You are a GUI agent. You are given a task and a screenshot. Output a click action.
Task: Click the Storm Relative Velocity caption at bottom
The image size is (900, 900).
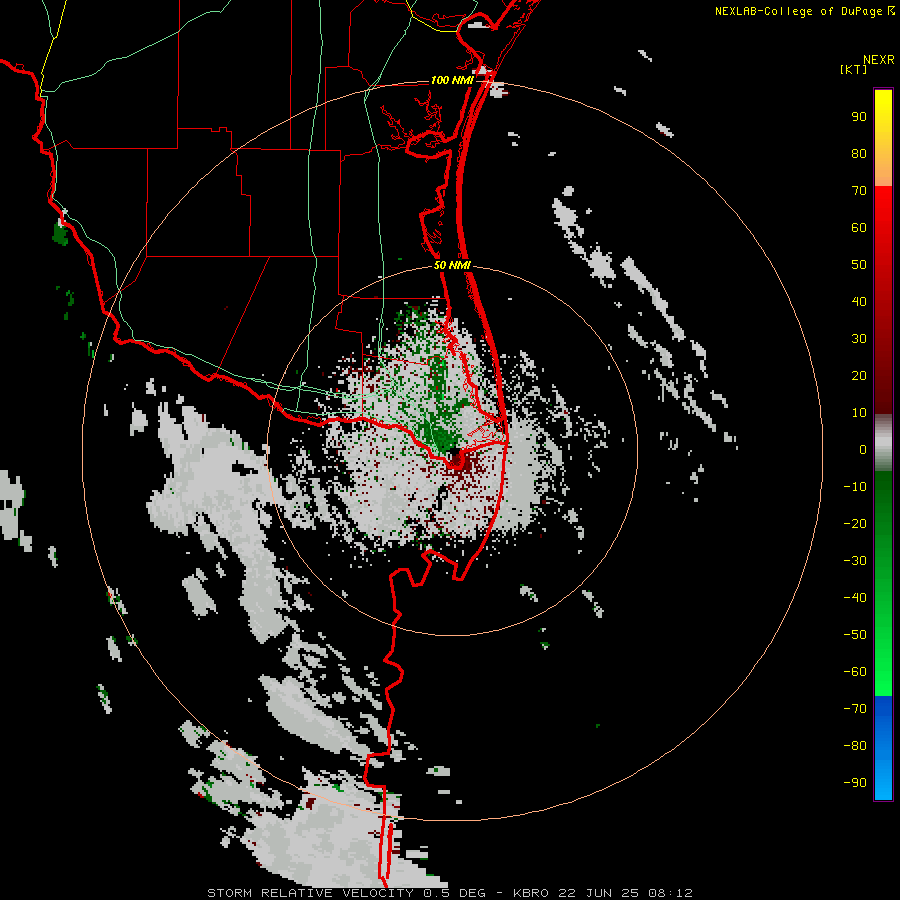pyautogui.click(x=449, y=893)
